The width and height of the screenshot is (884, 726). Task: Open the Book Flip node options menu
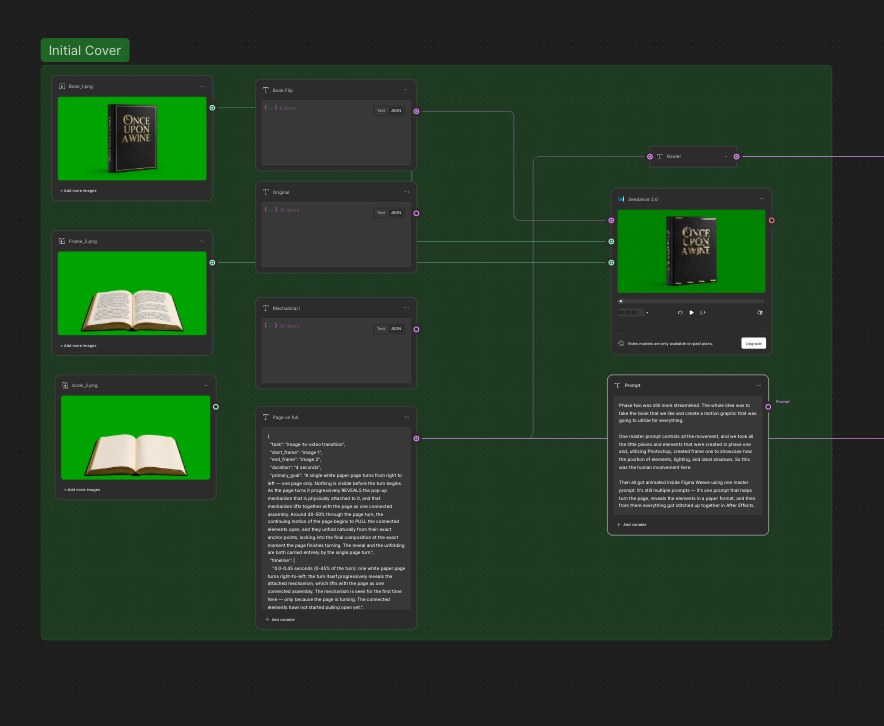[x=405, y=90]
